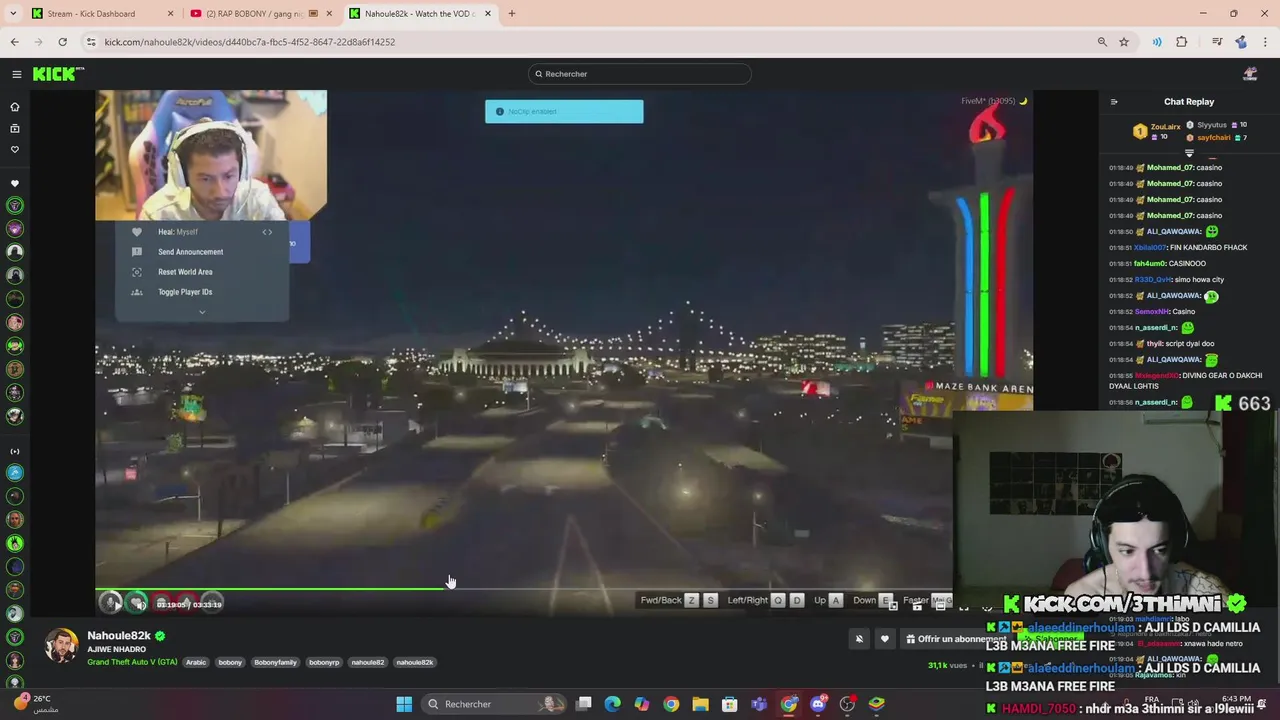Open the weather widget showing 26°C
This screenshot has height=720, width=1280.
pyautogui.click(x=35, y=703)
